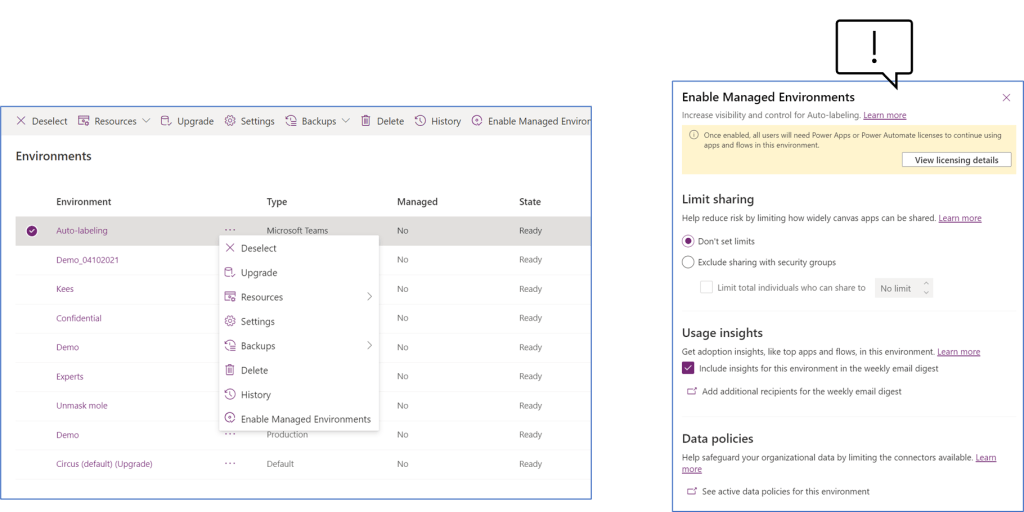Image resolution: width=1024 pixels, height=512 pixels.
Task: Click the ellipsis next to Circus (default) environment
Action: tap(230, 464)
